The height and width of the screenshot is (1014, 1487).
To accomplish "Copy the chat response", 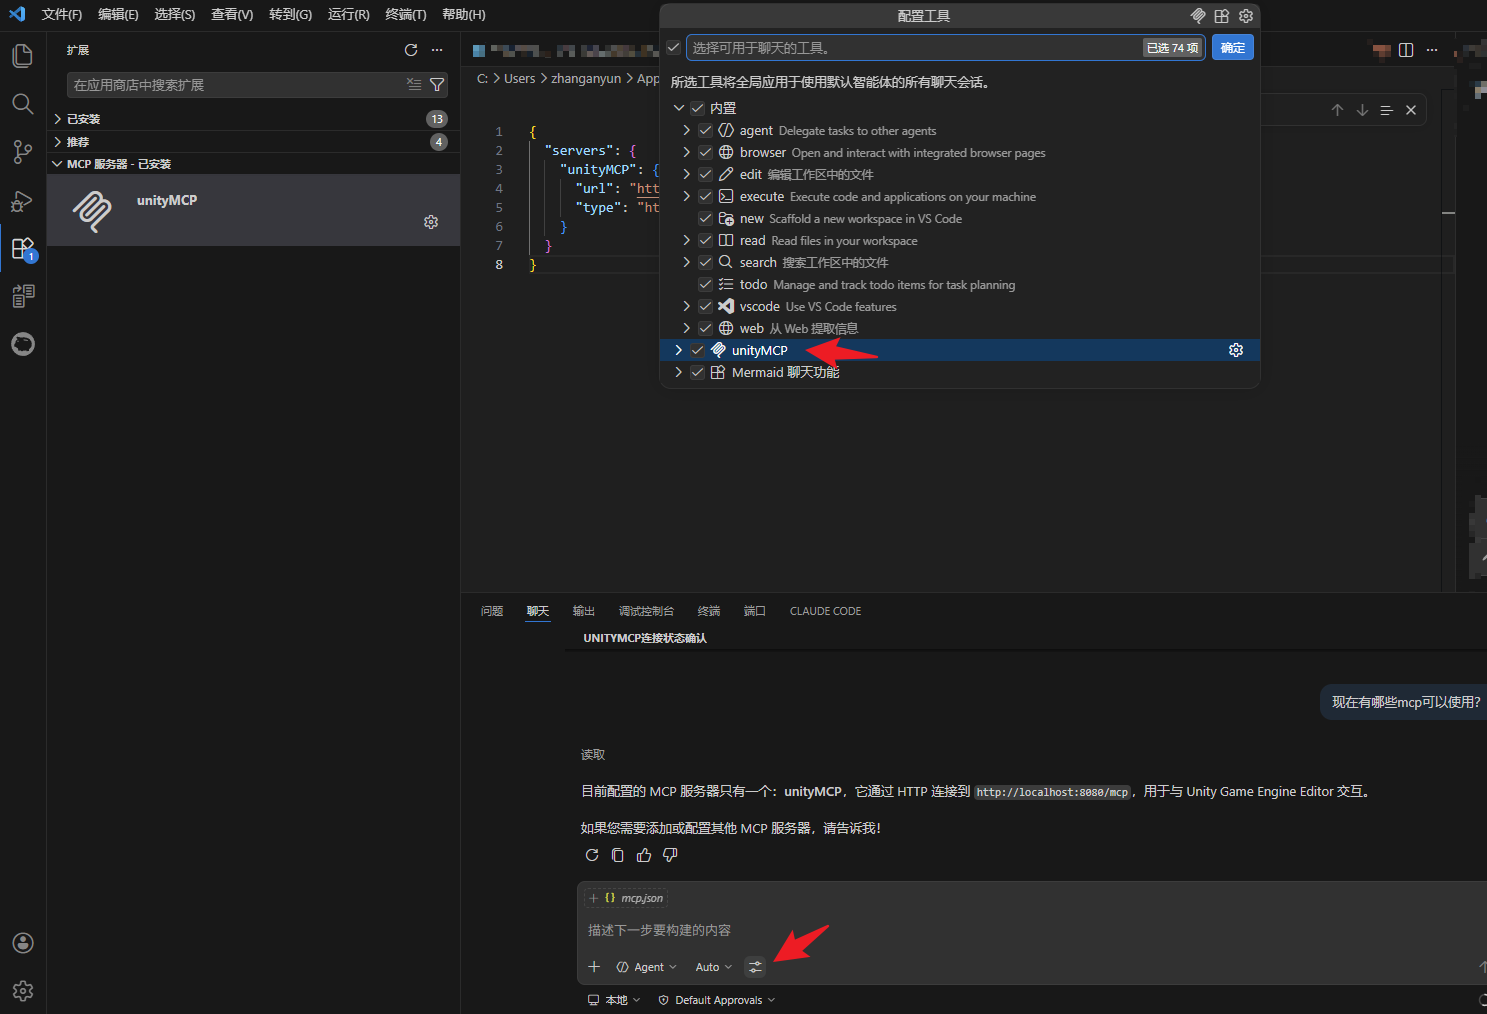I will [618, 855].
